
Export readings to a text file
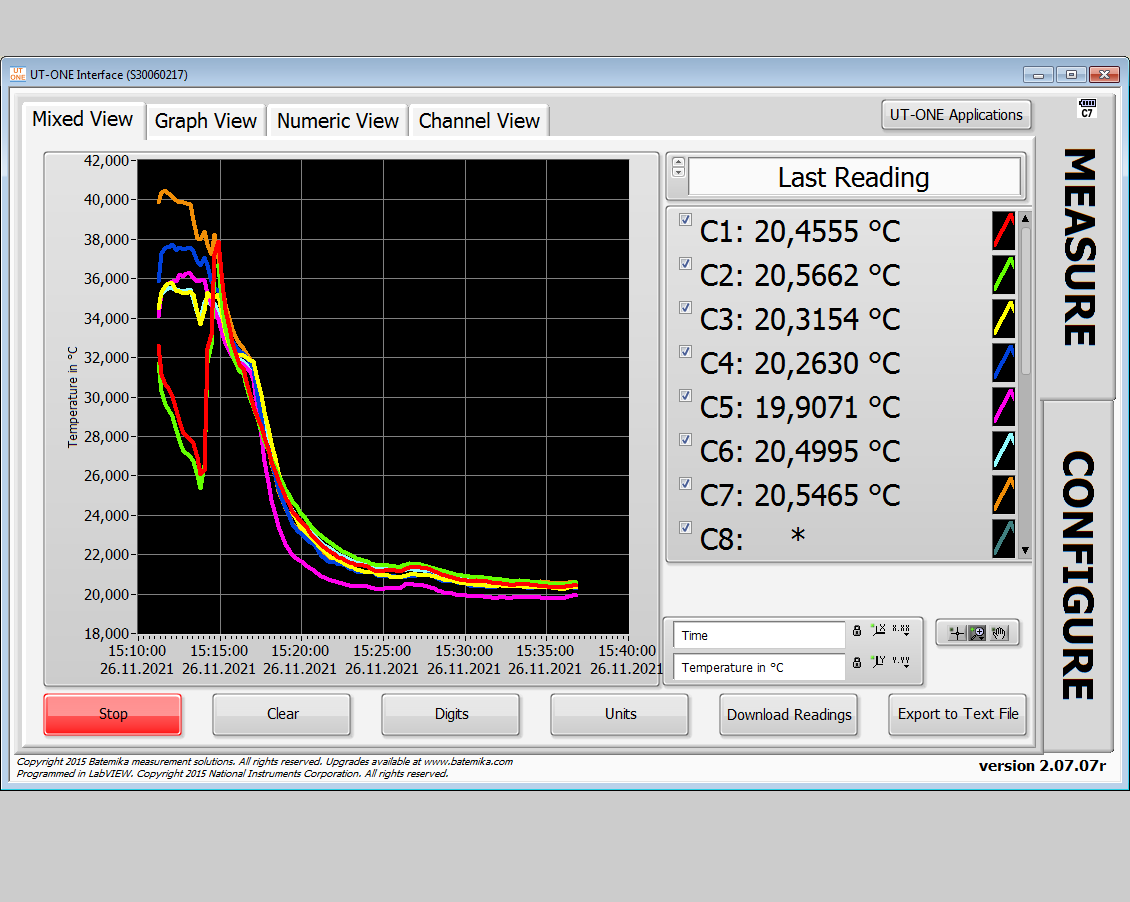(957, 714)
